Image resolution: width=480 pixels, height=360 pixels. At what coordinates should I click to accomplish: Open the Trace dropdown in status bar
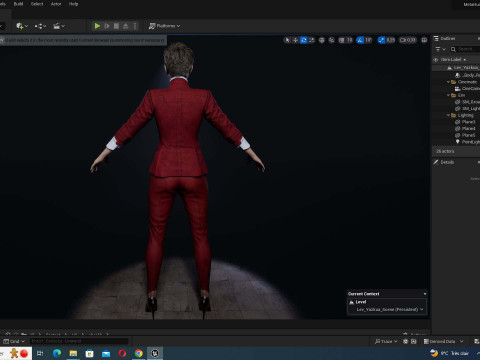(386, 341)
